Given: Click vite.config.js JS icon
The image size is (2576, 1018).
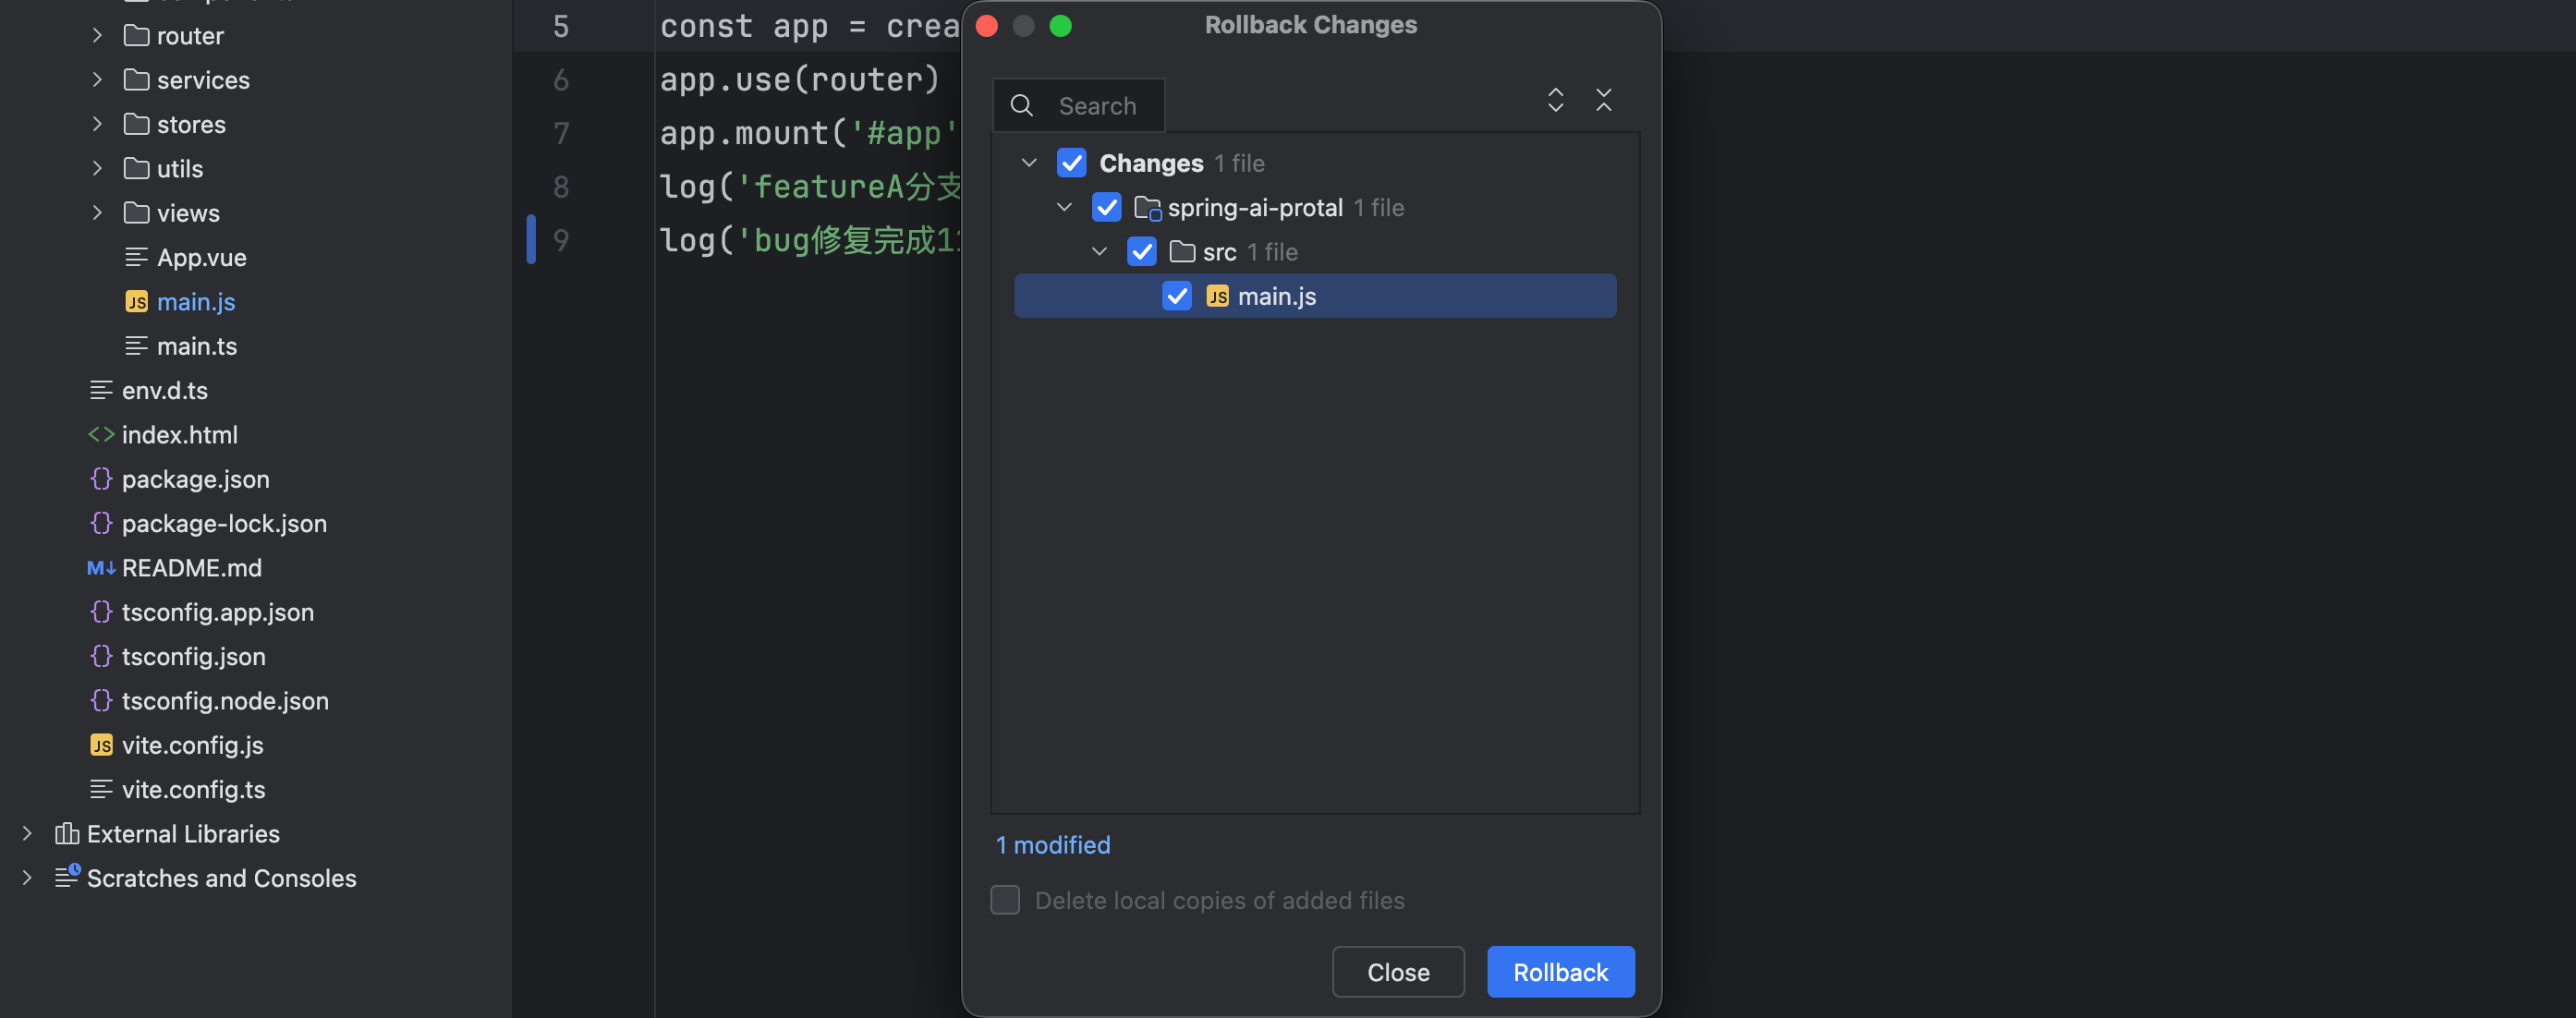Looking at the screenshot, I should click(x=101, y=745).
